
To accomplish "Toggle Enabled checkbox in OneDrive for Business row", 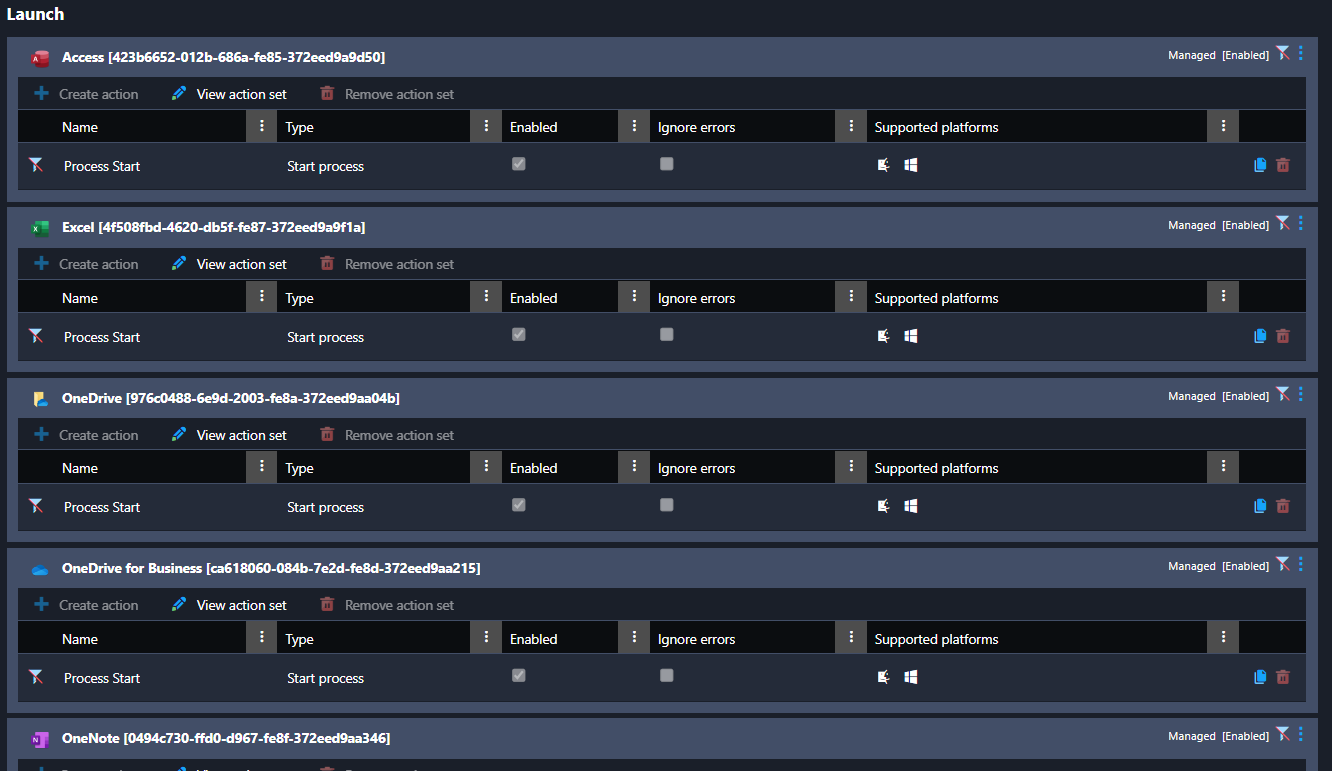I will click(x=519, y=675).
